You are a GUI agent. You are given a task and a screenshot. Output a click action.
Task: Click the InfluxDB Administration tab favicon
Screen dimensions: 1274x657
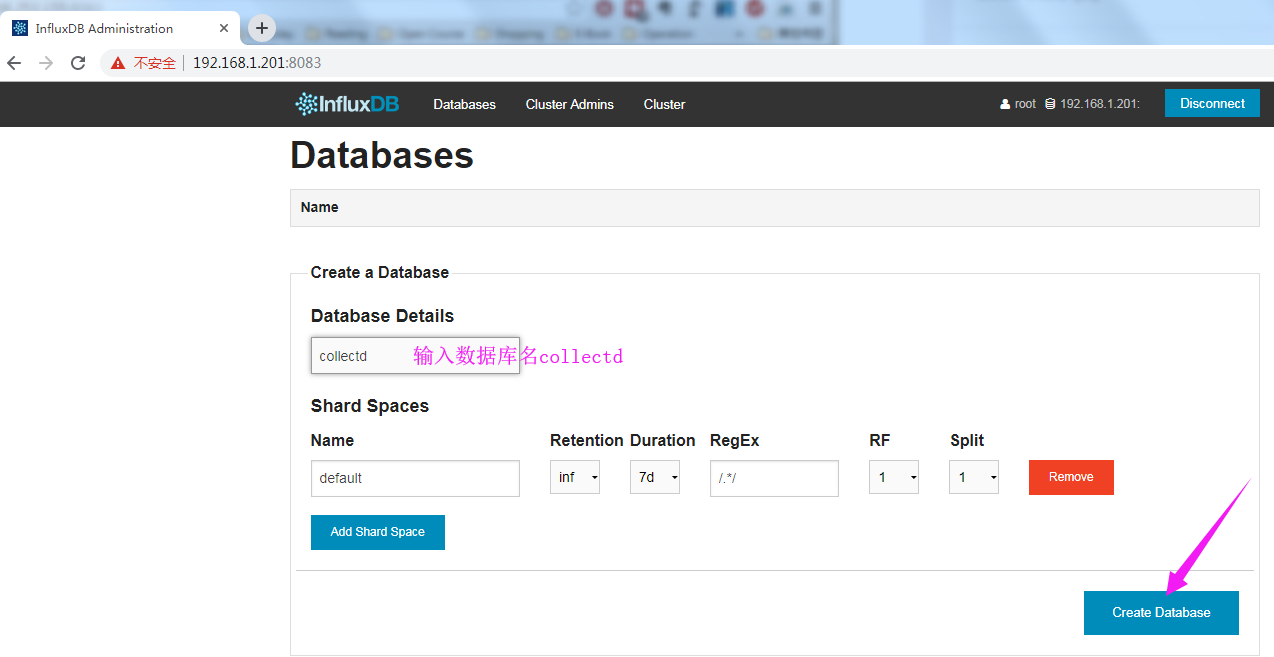point(20,28)
